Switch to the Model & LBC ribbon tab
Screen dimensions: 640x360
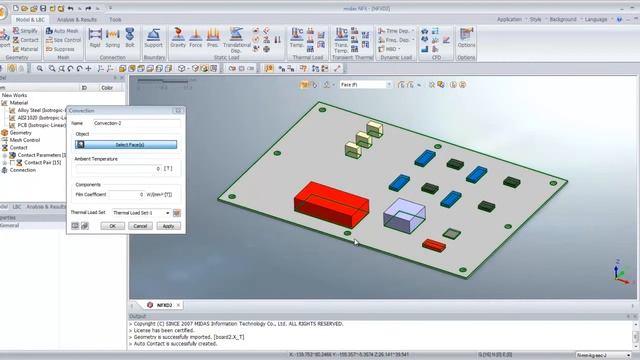pos(30,20)
